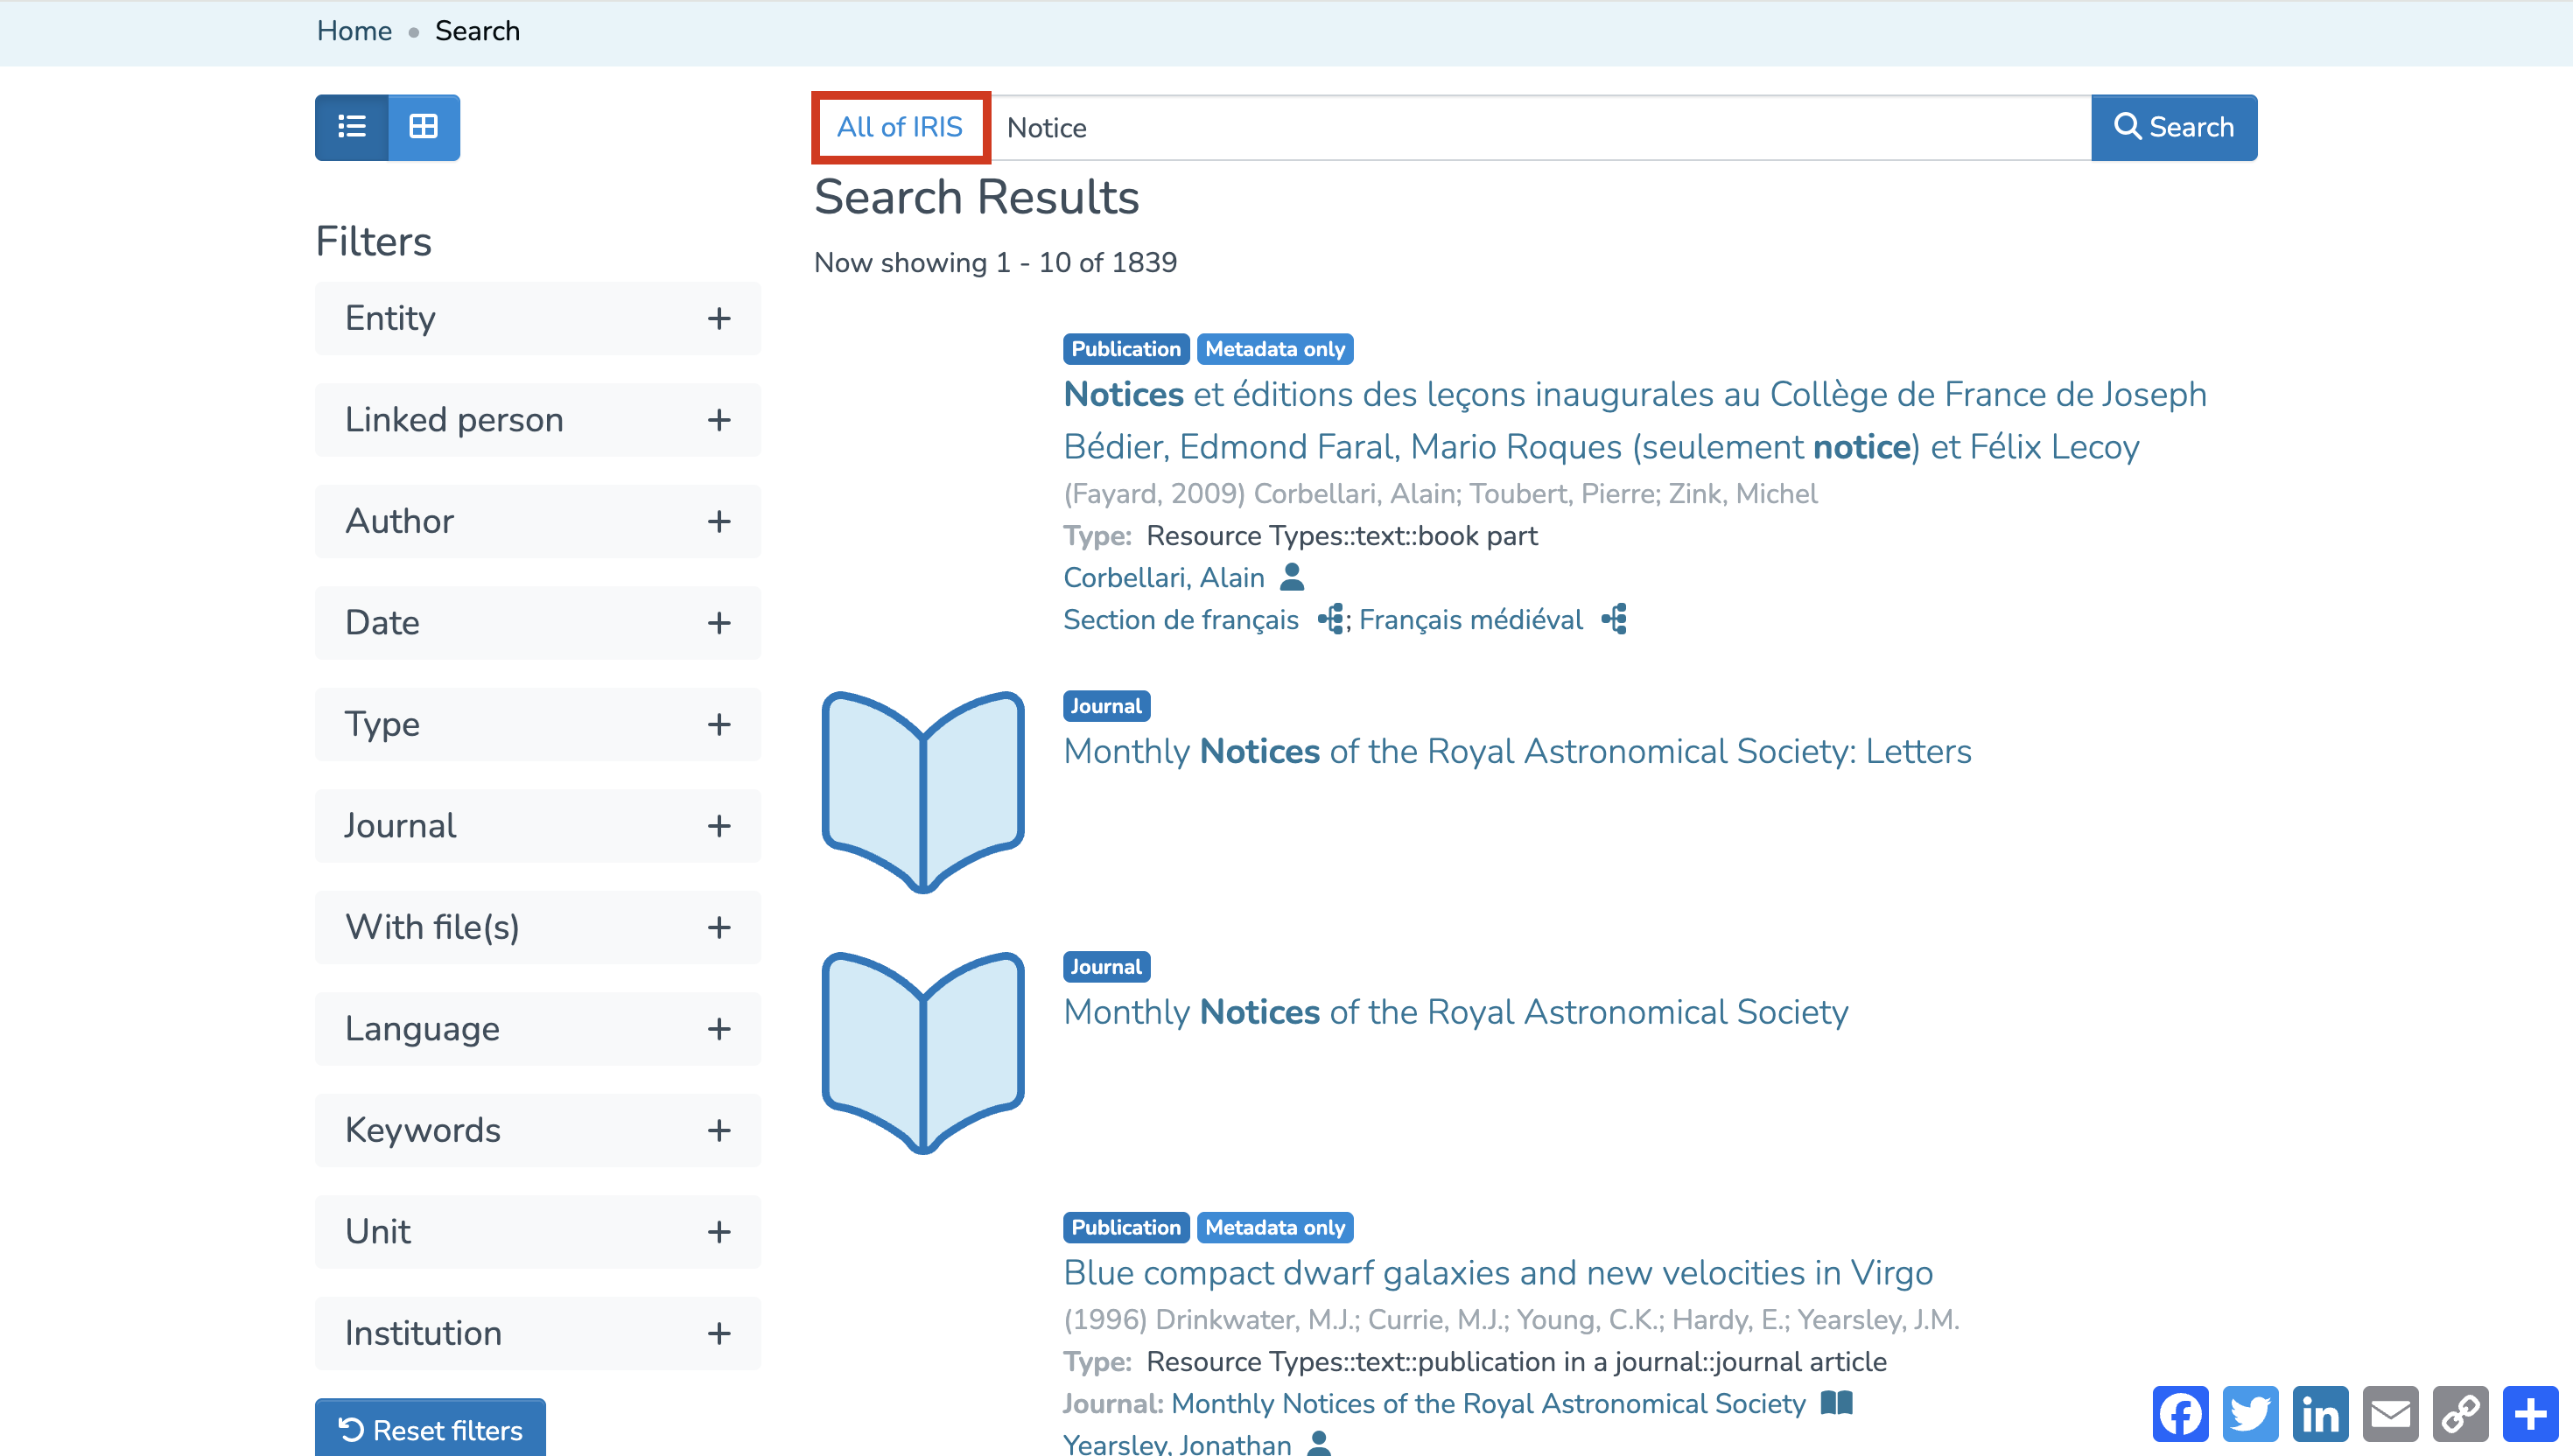Go to Home breadcrumb
The height and width of the screenshot is (1456, 2573).
(354, 31)
